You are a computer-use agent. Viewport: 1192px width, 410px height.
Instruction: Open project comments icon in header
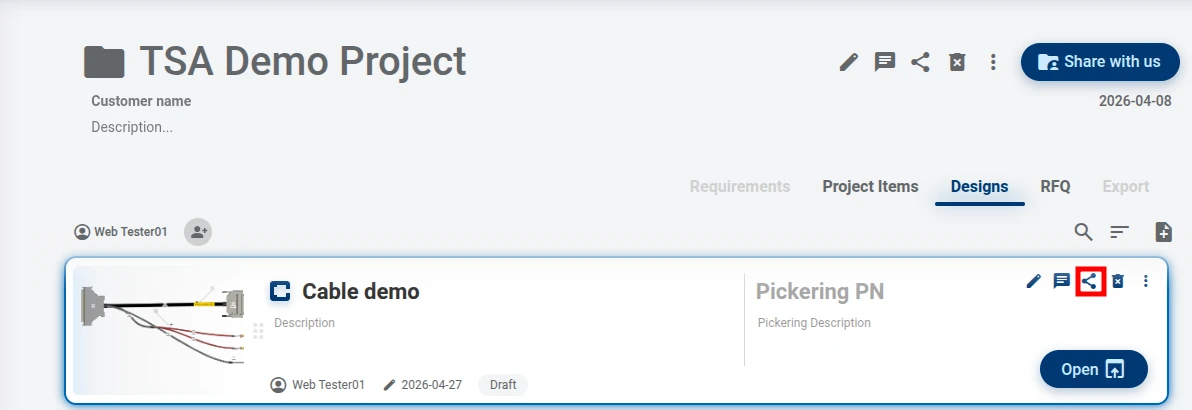[884, 62]
